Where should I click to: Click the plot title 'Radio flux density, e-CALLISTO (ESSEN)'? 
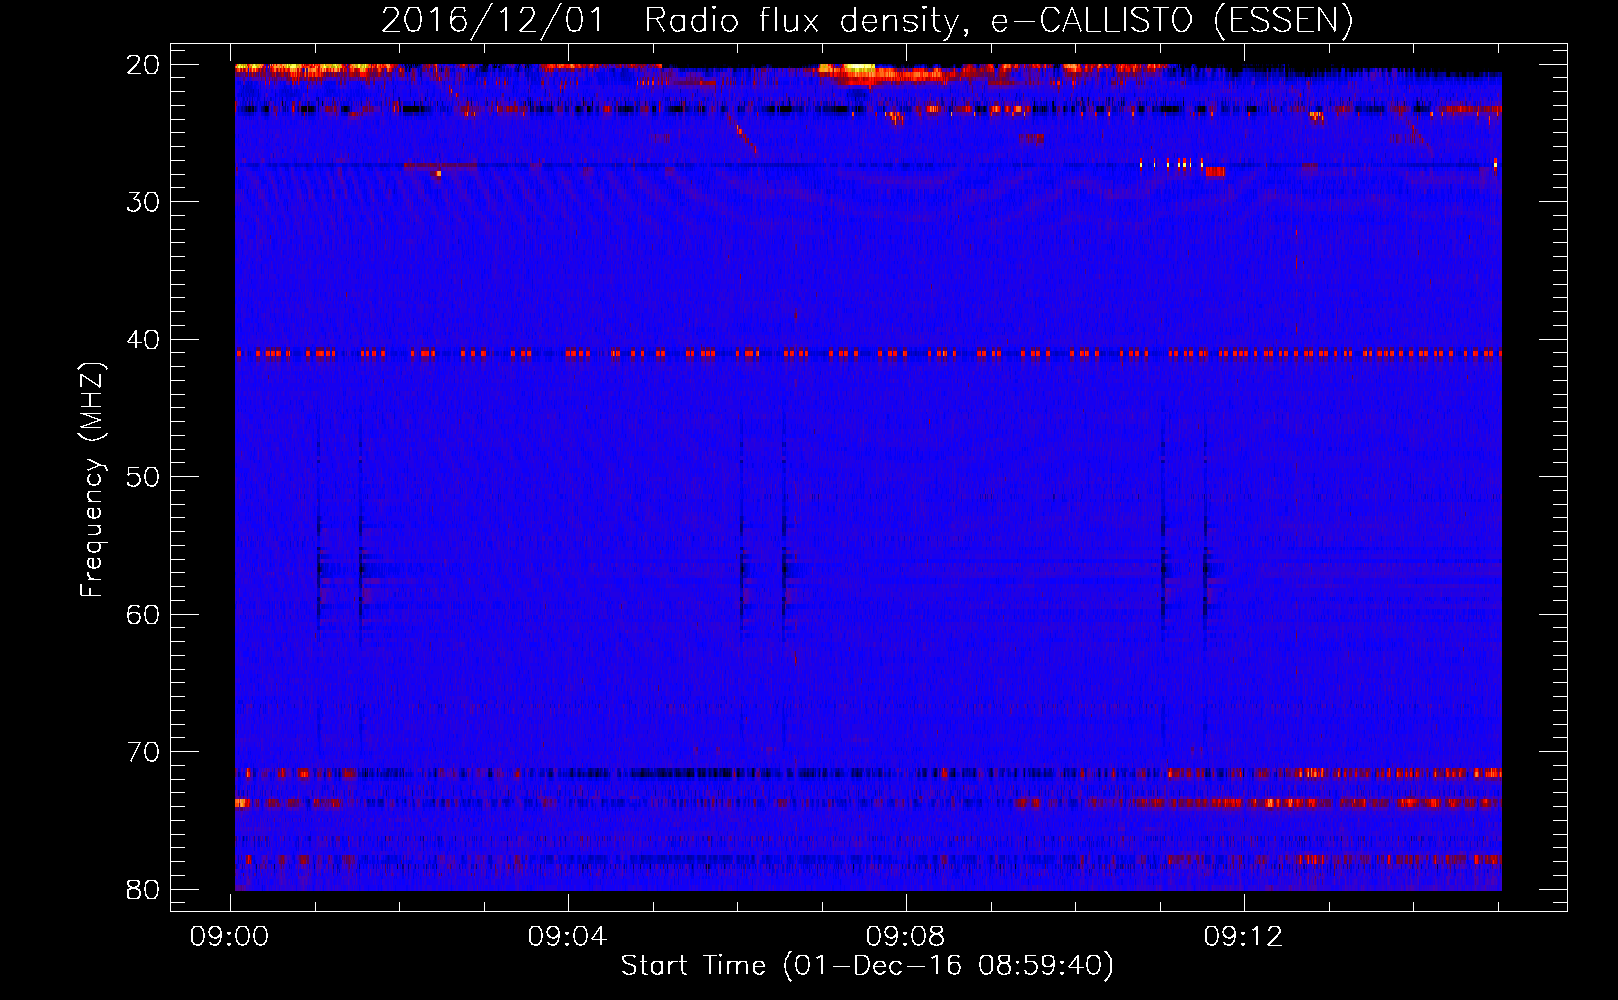(998, 20)
